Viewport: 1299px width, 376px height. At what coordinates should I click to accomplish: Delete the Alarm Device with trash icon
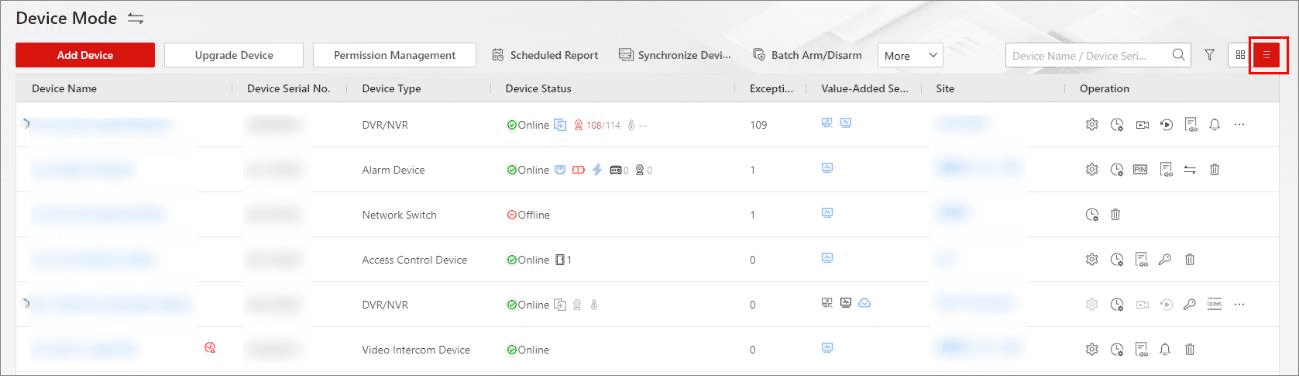pyautogui.click(x=1215, y=170)
